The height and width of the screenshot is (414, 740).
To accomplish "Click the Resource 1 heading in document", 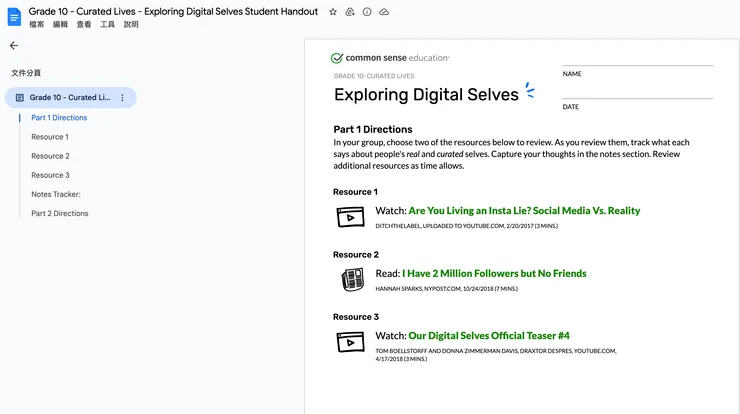I will point(355,192).
